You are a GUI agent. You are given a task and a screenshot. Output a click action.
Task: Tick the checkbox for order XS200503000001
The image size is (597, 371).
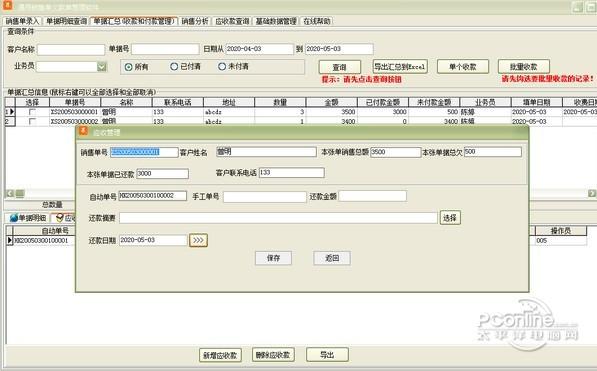coord(32,112)
